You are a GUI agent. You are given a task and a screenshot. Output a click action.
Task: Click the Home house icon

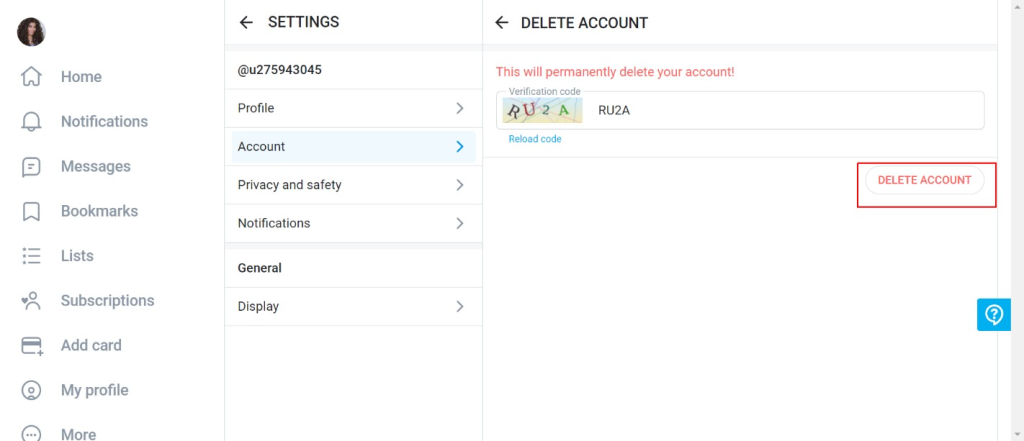click(x=31, y=77)
